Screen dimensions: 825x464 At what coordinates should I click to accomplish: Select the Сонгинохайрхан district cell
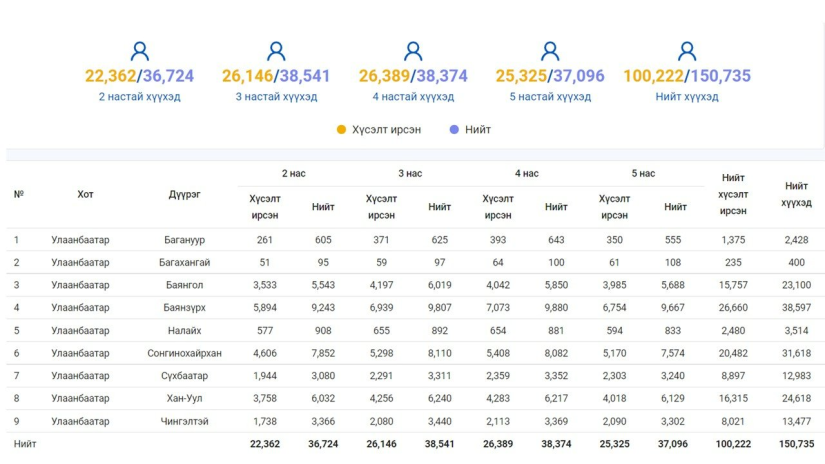click(x=184, y=353)
